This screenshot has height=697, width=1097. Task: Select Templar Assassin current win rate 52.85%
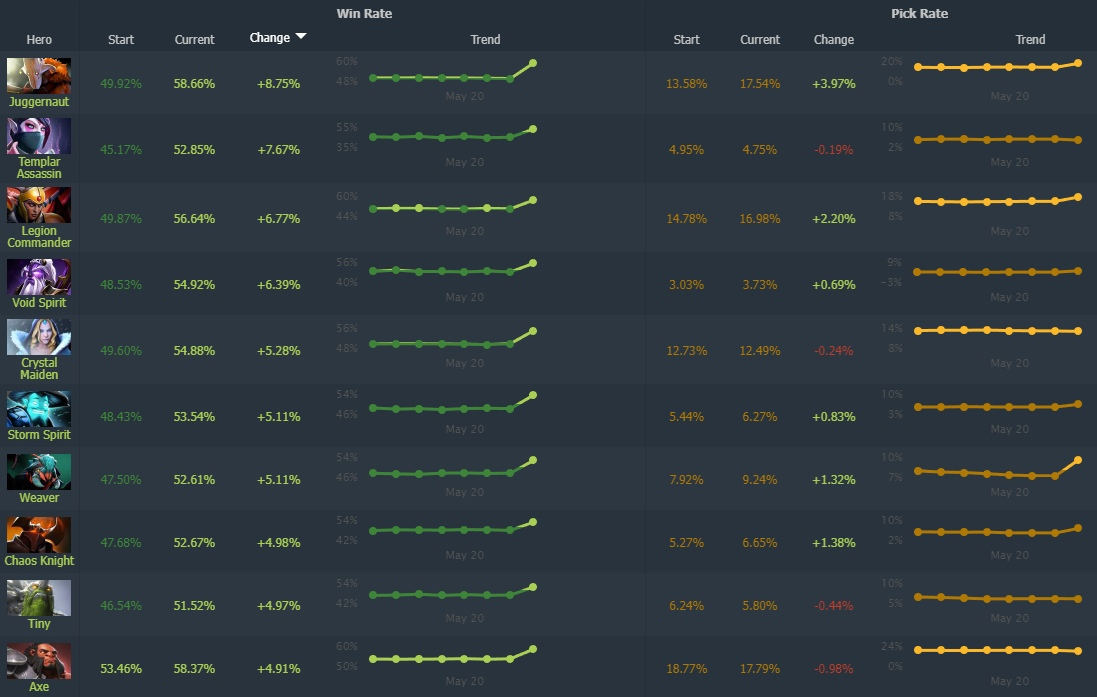[x=194, y=149]
